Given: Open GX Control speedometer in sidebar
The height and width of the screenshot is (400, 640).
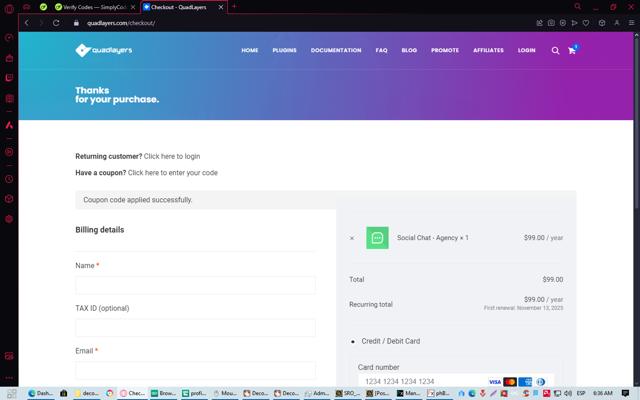Looking at the screenshot, I should [x=9, y=38].
